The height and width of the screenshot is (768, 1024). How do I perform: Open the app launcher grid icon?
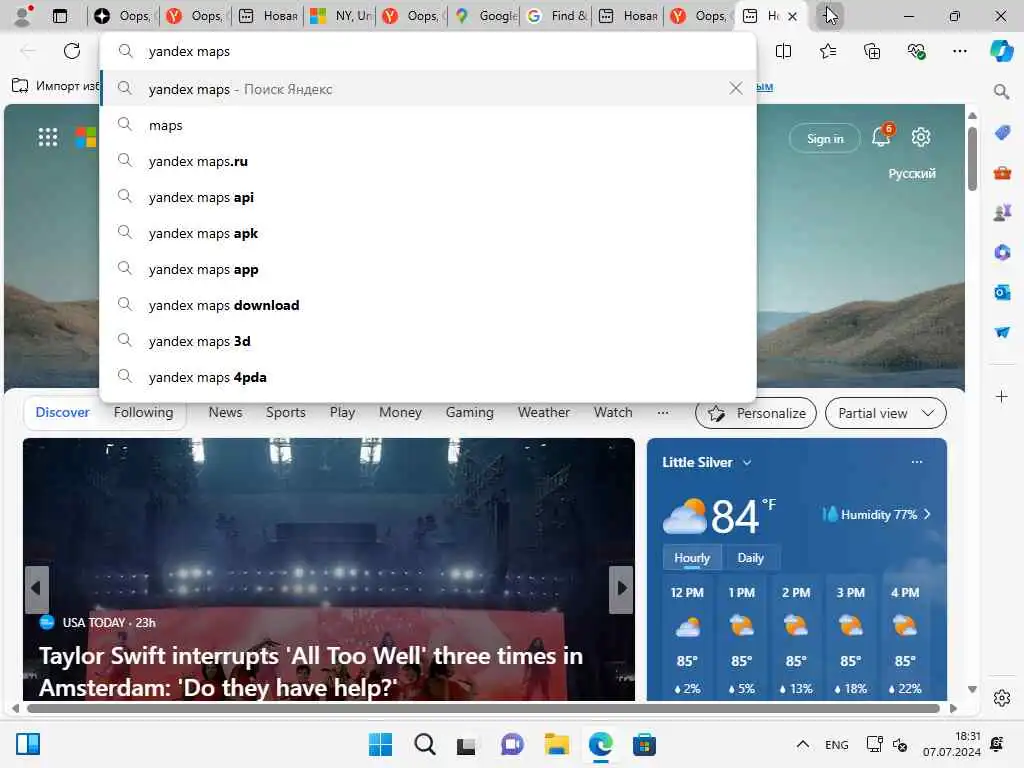48,137
